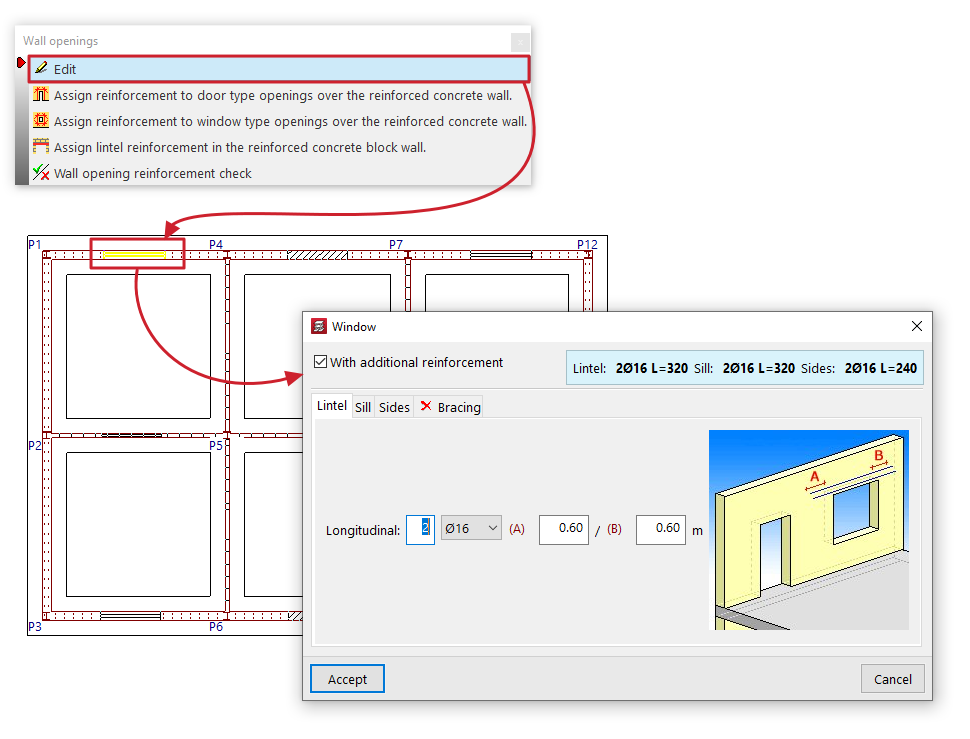
Task: Click Sides 2Ø16 L=240 summary text
Action: point(859,369)
